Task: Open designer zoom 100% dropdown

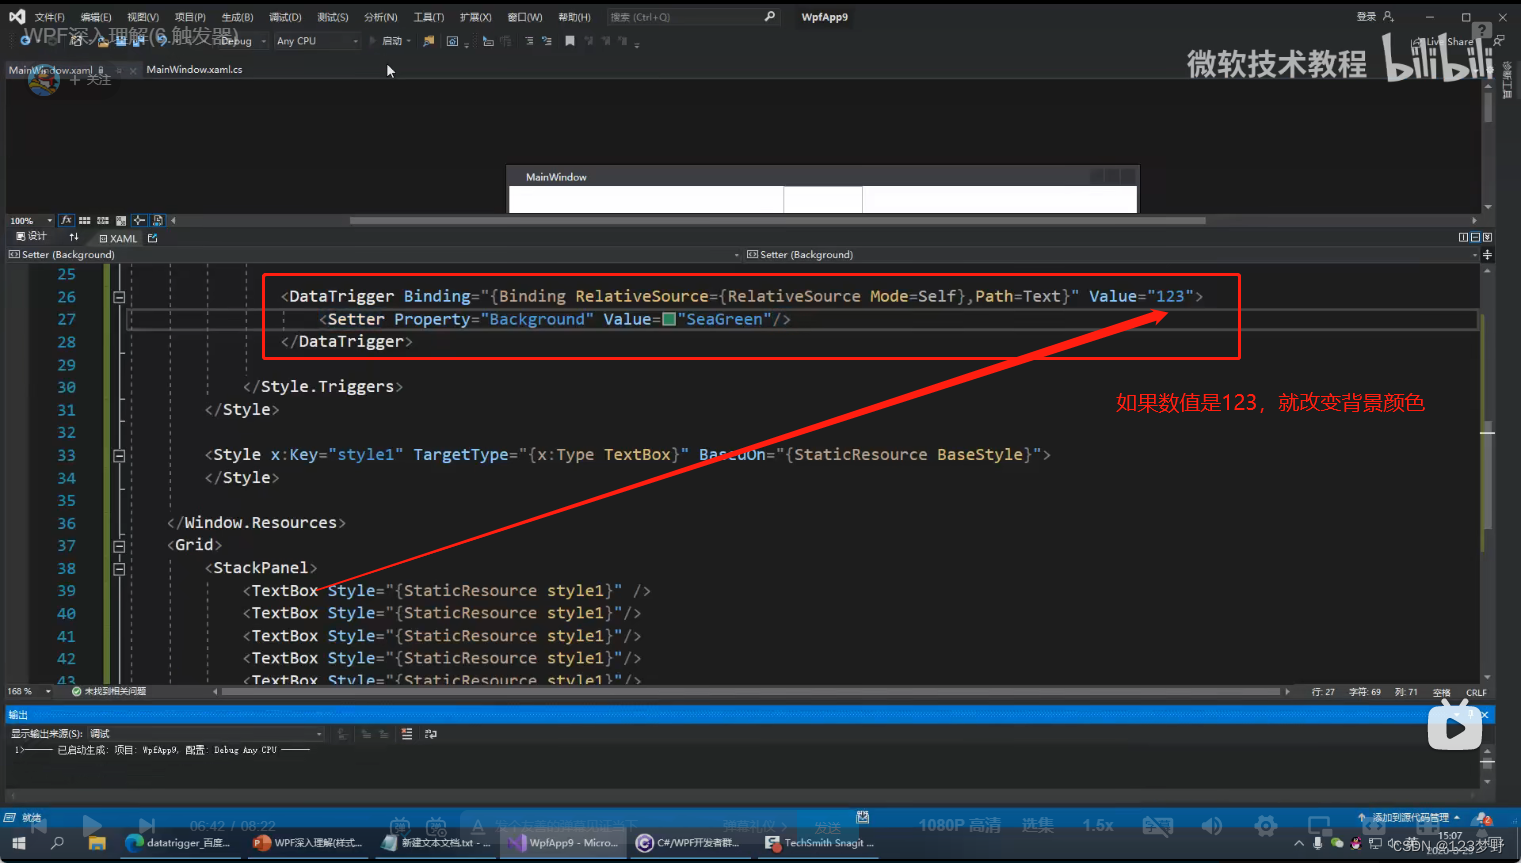Action: point(30,220)
